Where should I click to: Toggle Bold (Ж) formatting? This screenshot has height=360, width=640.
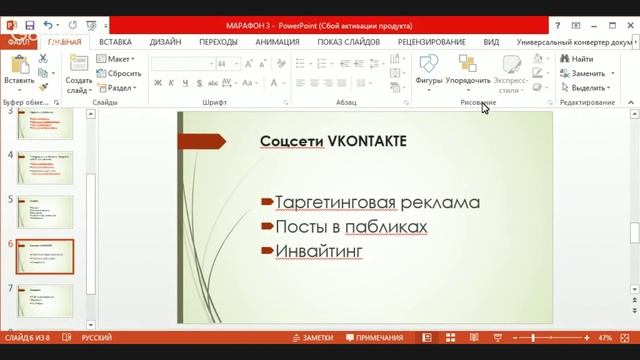158,83
